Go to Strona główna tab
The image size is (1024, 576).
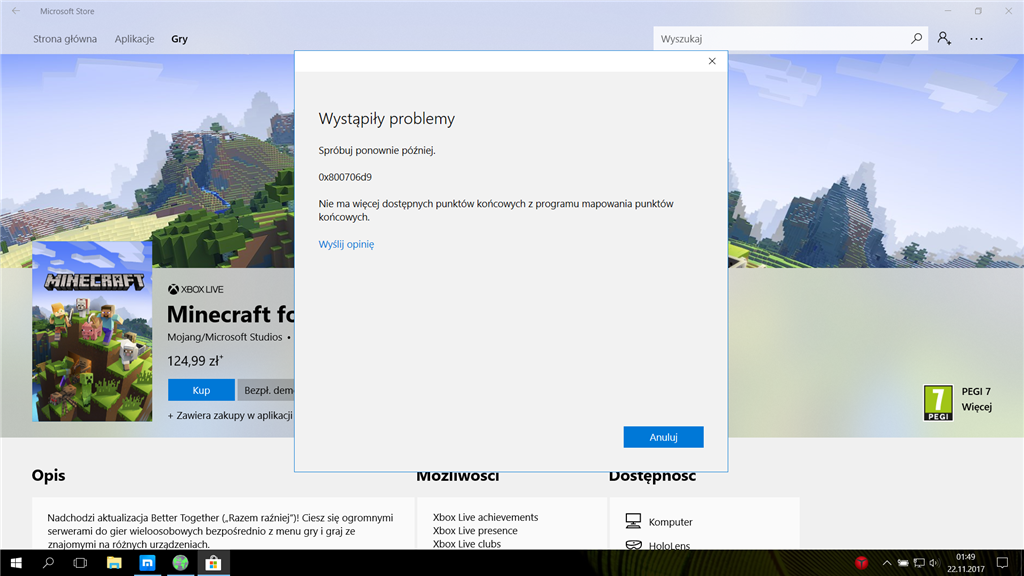(x=65, y=39)
